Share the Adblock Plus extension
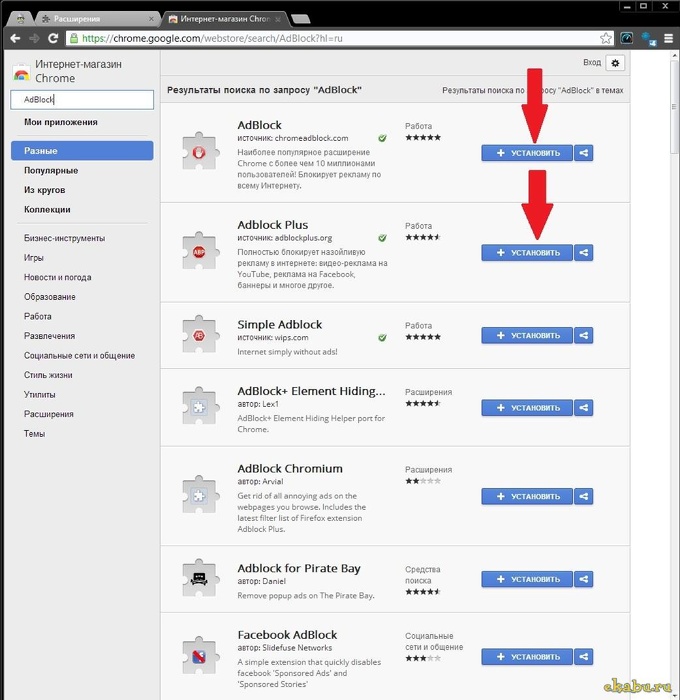 (584, 253)
